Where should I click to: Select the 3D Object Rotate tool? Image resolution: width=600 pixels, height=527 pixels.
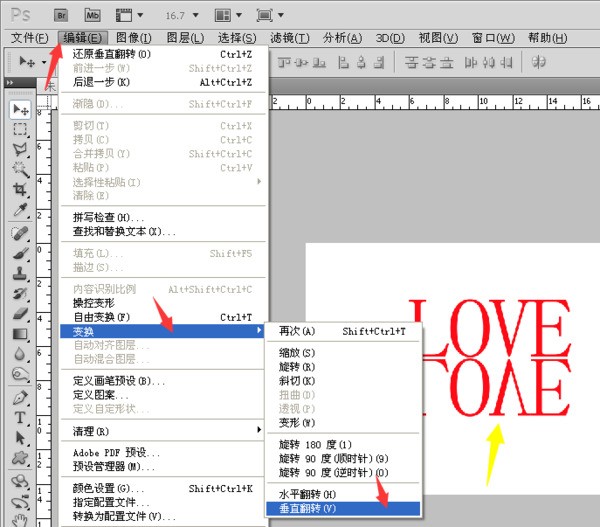(x=20, y=481)
